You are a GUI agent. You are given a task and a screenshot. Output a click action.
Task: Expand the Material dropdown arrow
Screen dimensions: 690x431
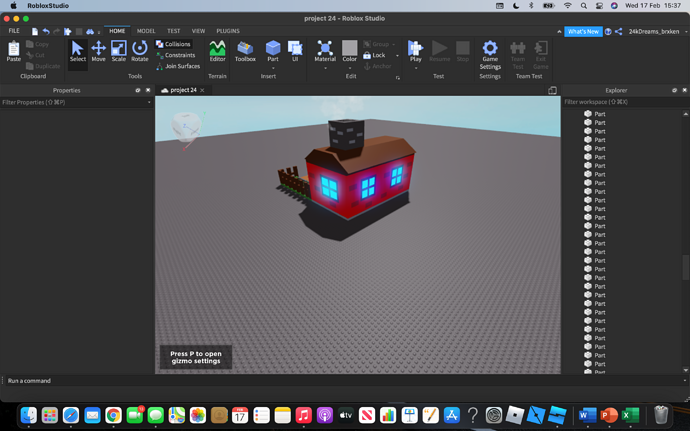click(x=325, y=68)
